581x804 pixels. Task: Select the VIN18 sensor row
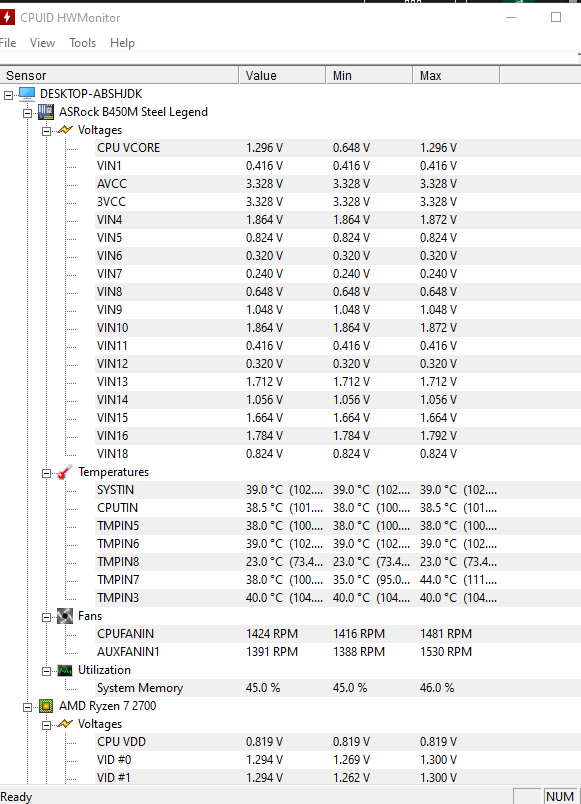tap(338, 454)
